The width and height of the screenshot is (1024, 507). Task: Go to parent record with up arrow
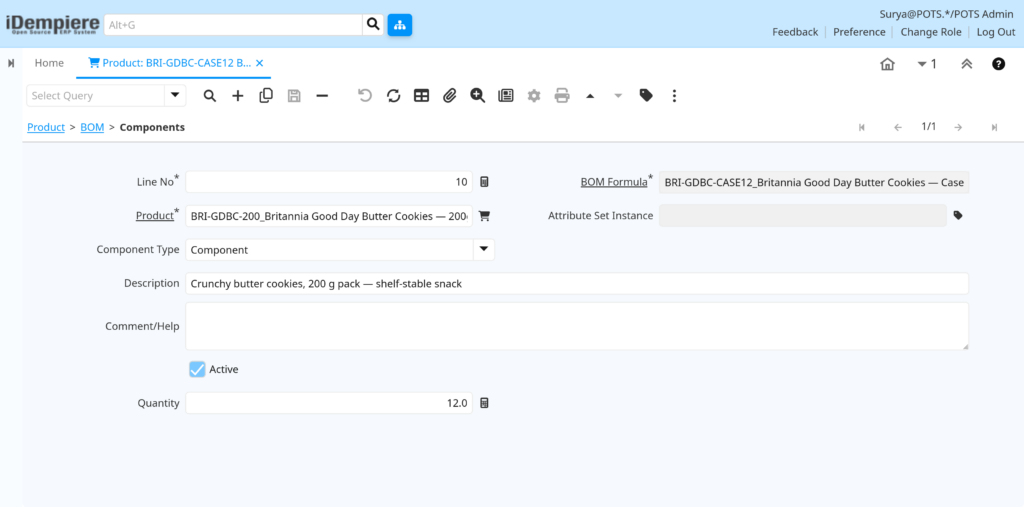click(590, 96)
